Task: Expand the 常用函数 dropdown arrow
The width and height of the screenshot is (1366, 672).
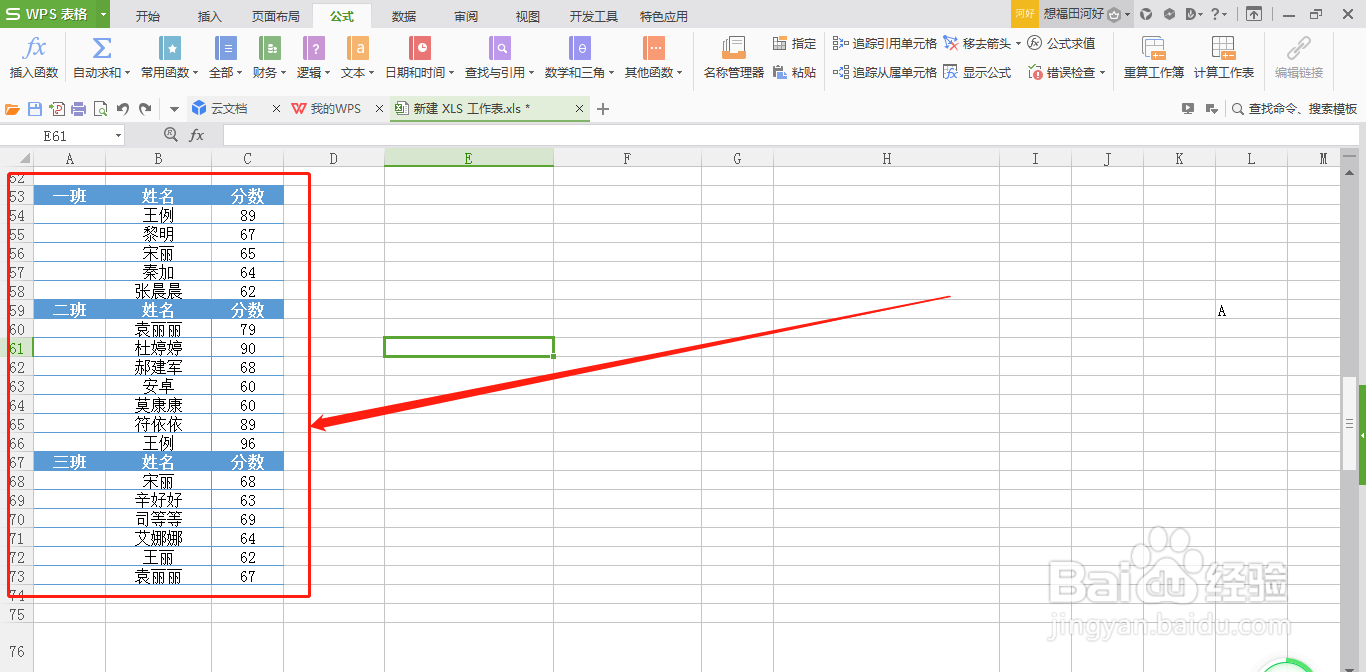Action: tap(196, 73)
